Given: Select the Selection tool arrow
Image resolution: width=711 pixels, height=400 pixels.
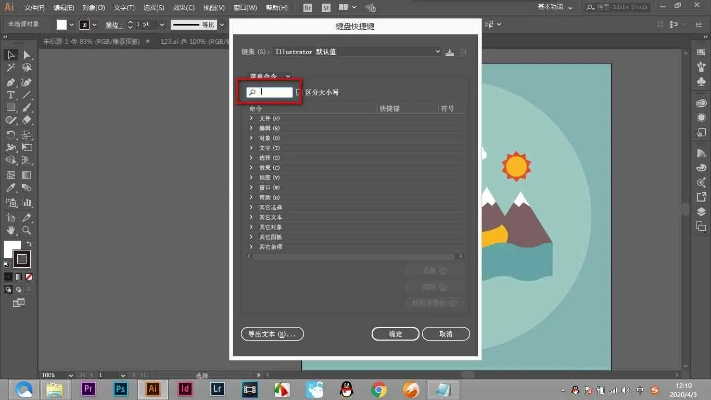Looking at the screenshot, I should click(10, 54).
